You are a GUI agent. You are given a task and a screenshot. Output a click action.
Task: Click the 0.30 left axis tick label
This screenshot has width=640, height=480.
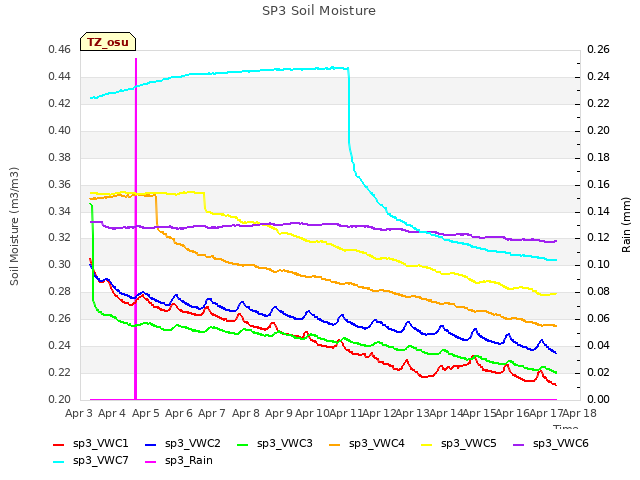60,264
